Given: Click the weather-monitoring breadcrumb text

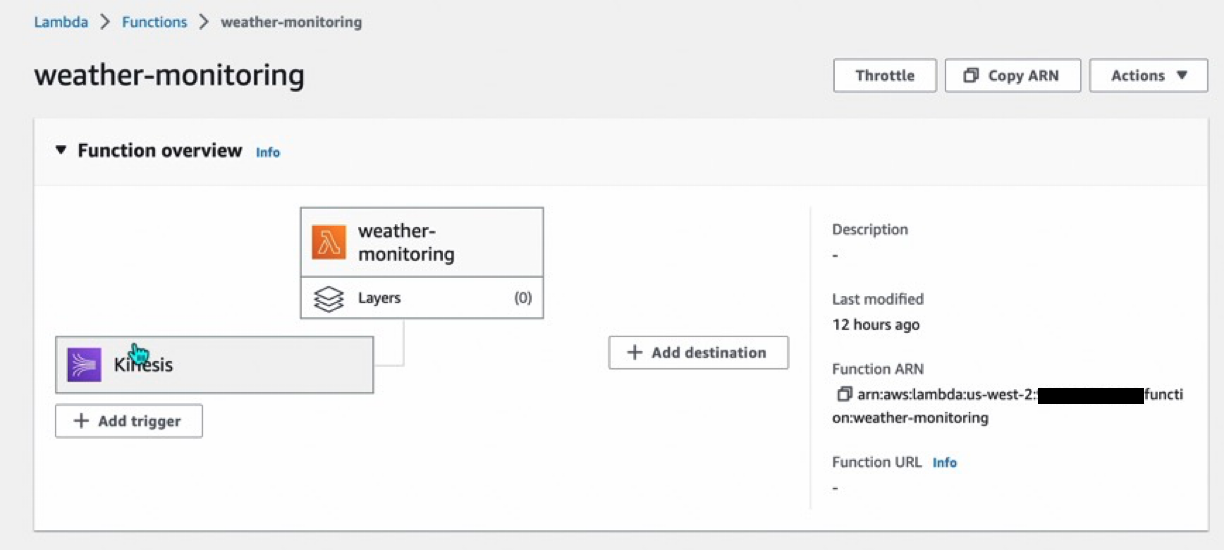Looking at the screenshot, I should point(291,21).
